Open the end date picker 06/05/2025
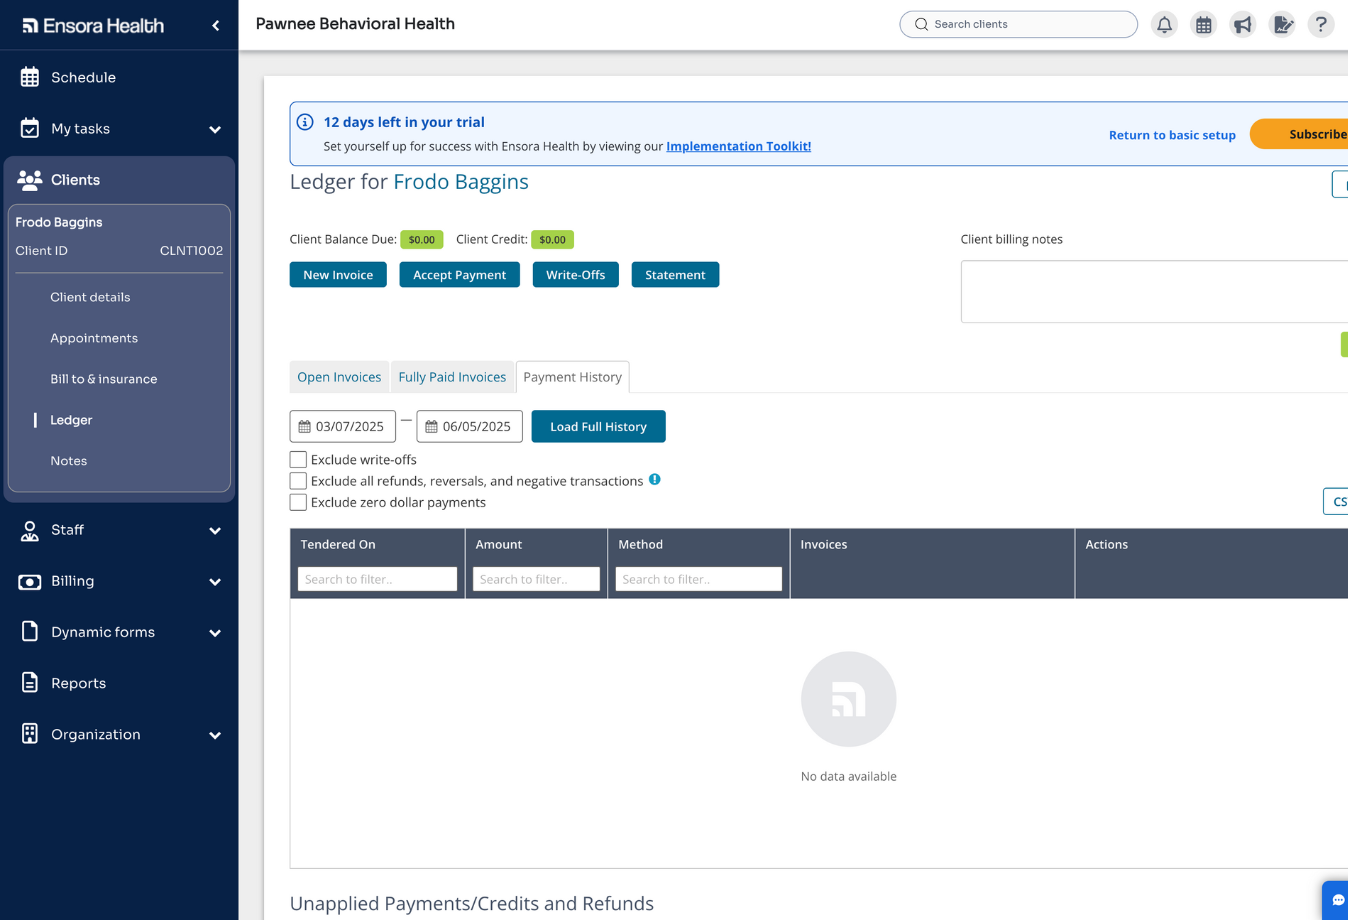 click(x=470, y=426)
